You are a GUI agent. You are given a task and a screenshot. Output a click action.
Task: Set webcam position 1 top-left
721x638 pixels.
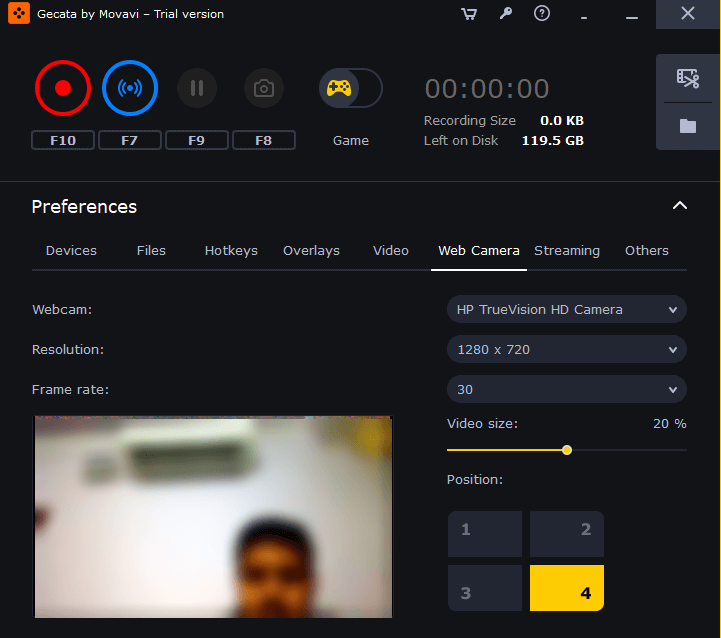click(x=485, y=534)
